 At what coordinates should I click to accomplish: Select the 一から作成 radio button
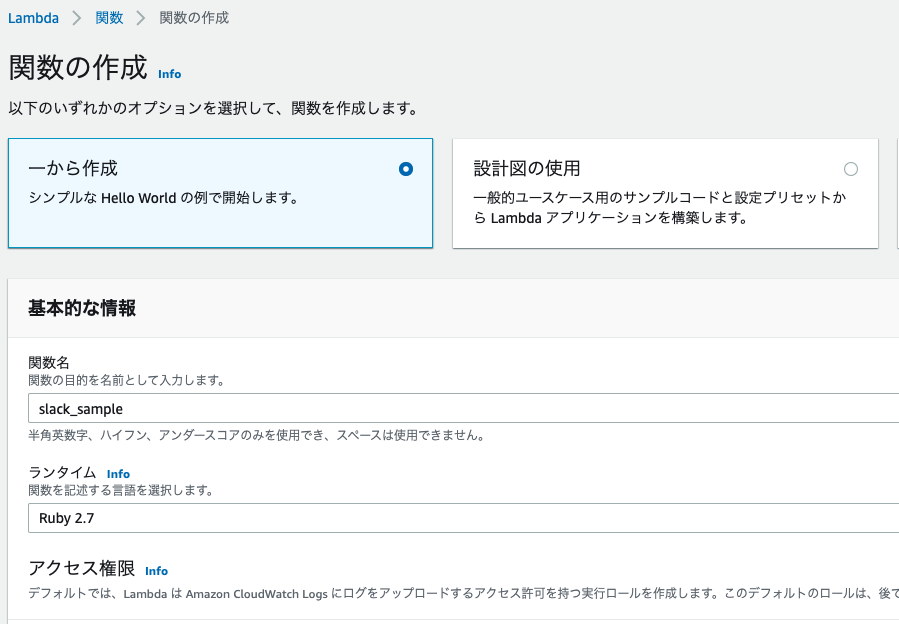click(405, 169)
